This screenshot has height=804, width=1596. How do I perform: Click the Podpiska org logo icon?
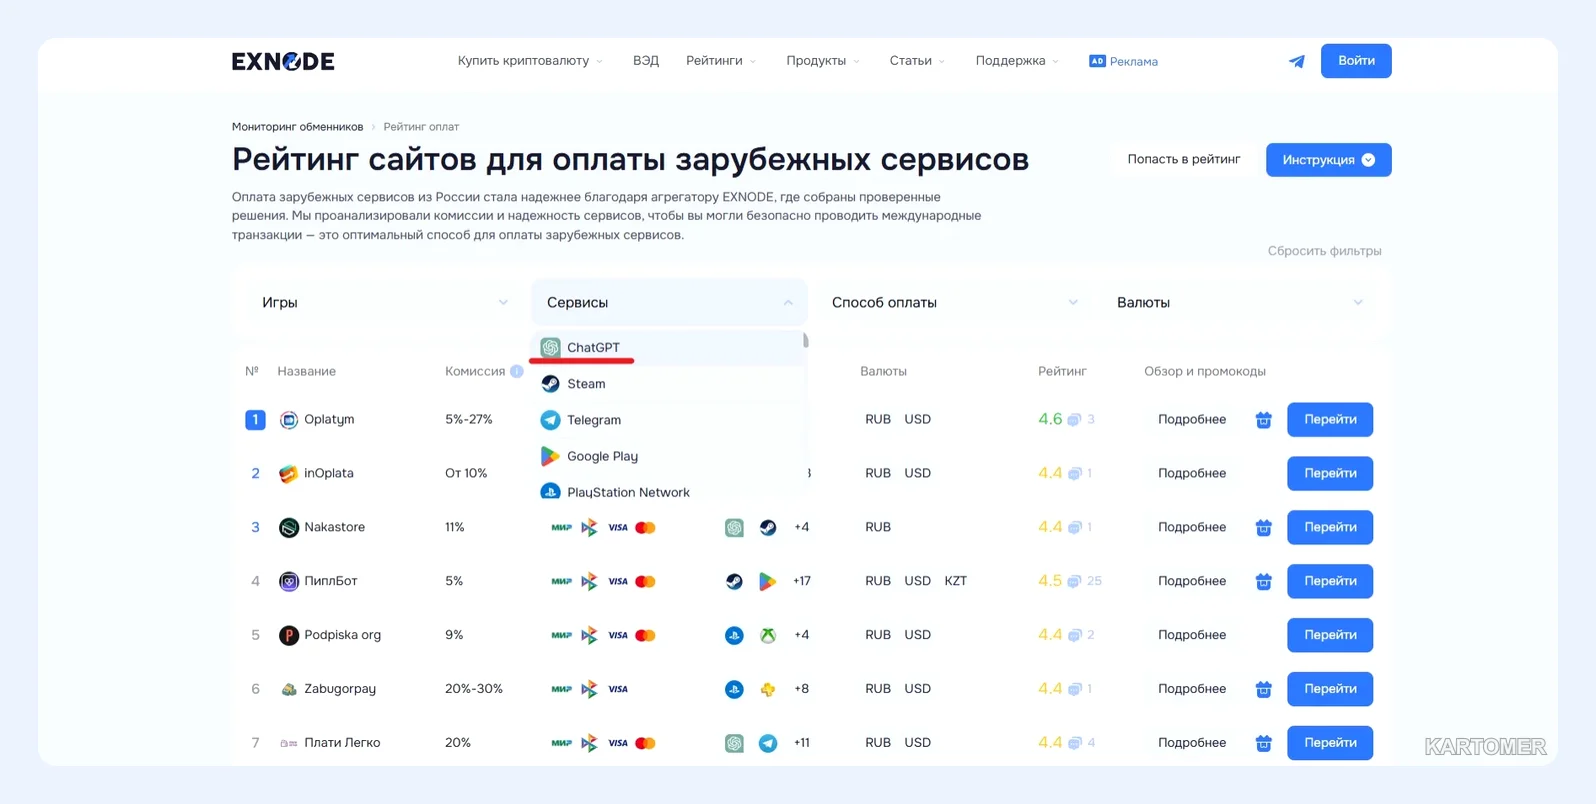pos(289,635)
